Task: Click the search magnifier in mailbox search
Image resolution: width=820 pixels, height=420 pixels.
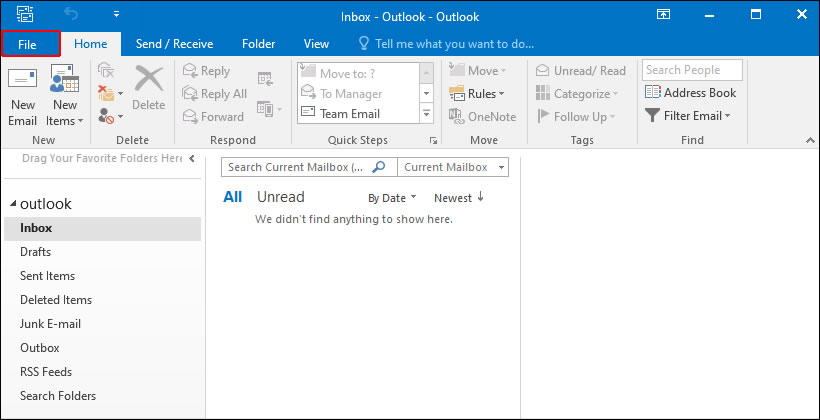Action: (x=379, y=168)
